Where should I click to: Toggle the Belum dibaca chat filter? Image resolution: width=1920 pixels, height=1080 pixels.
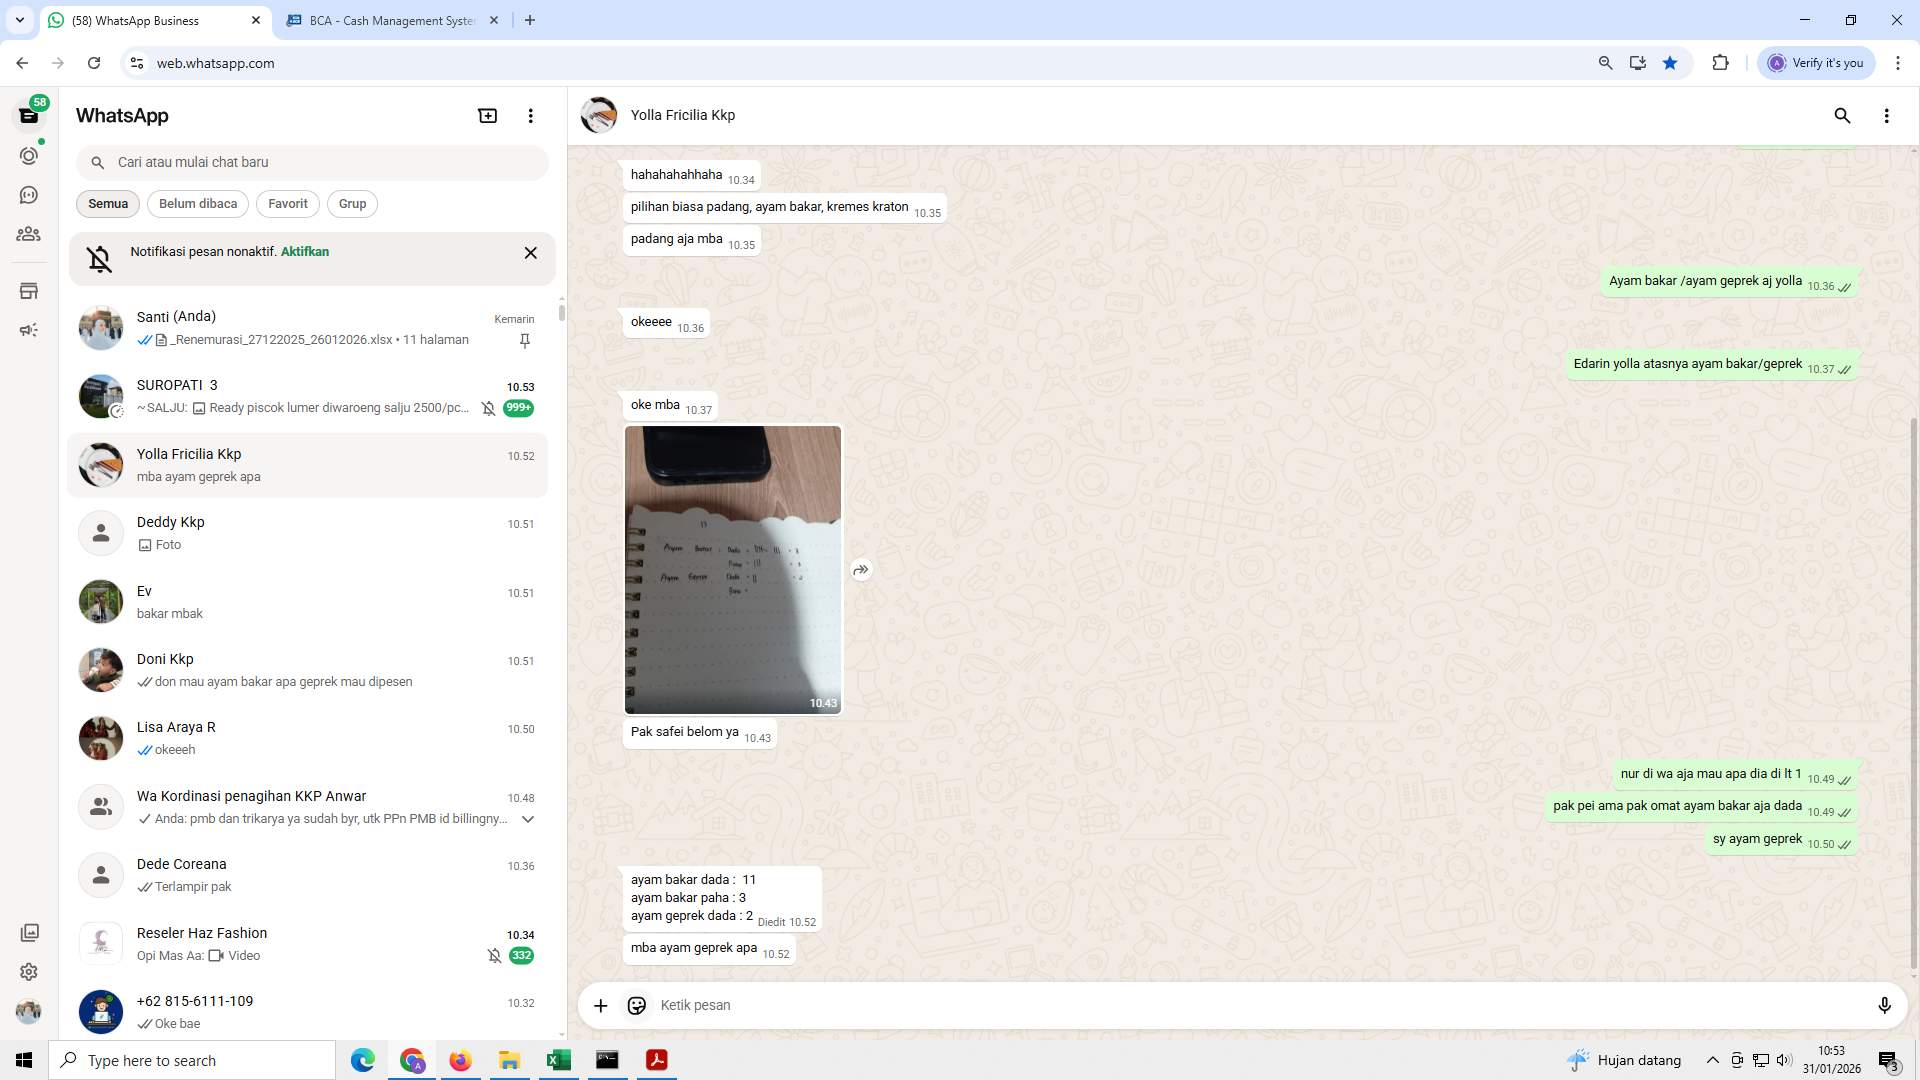click(197, 203)
